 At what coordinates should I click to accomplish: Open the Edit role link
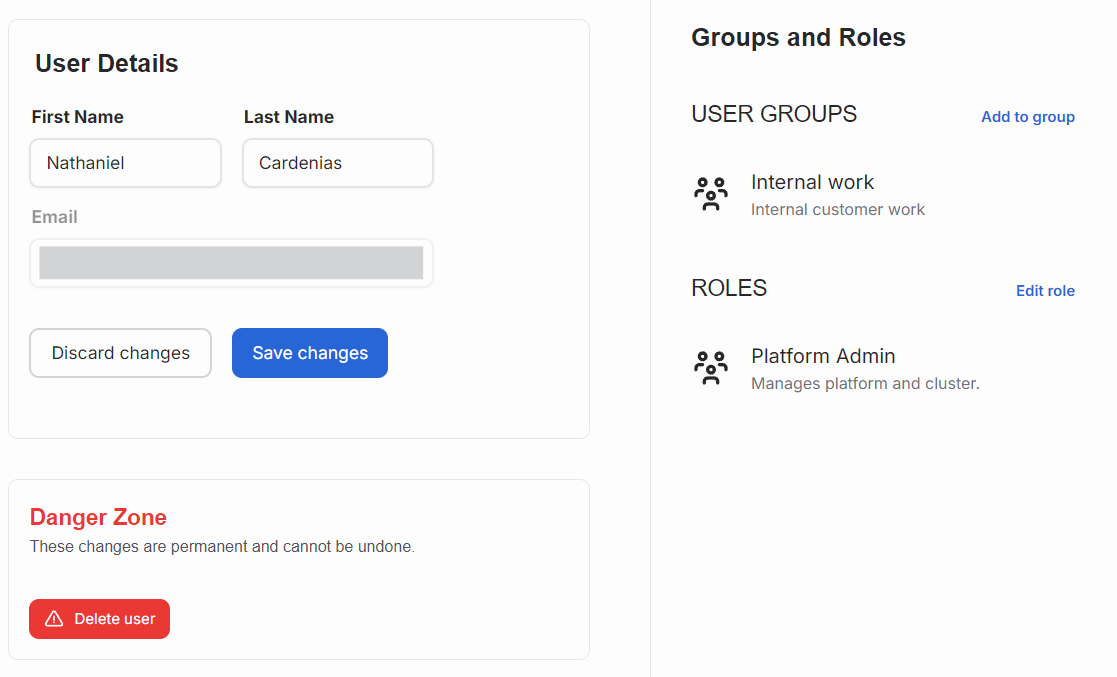point(1045,290)
